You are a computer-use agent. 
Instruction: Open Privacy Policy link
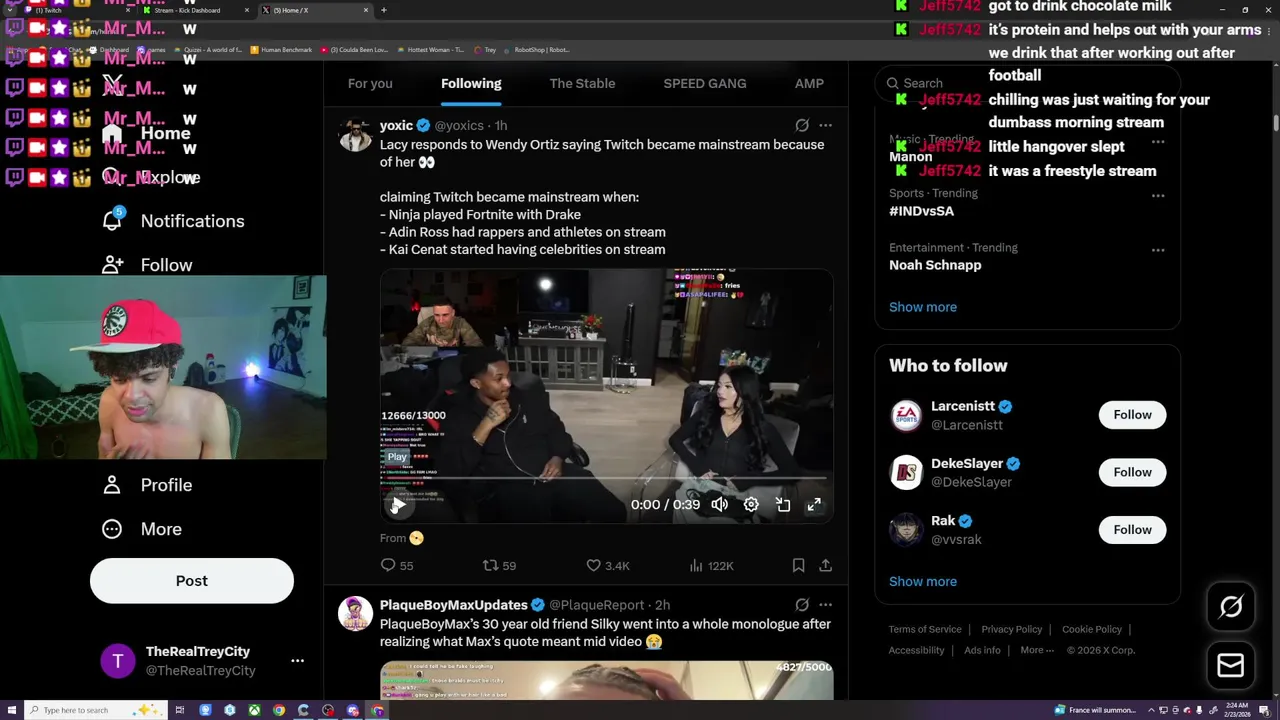click(x=1012, y=629)
